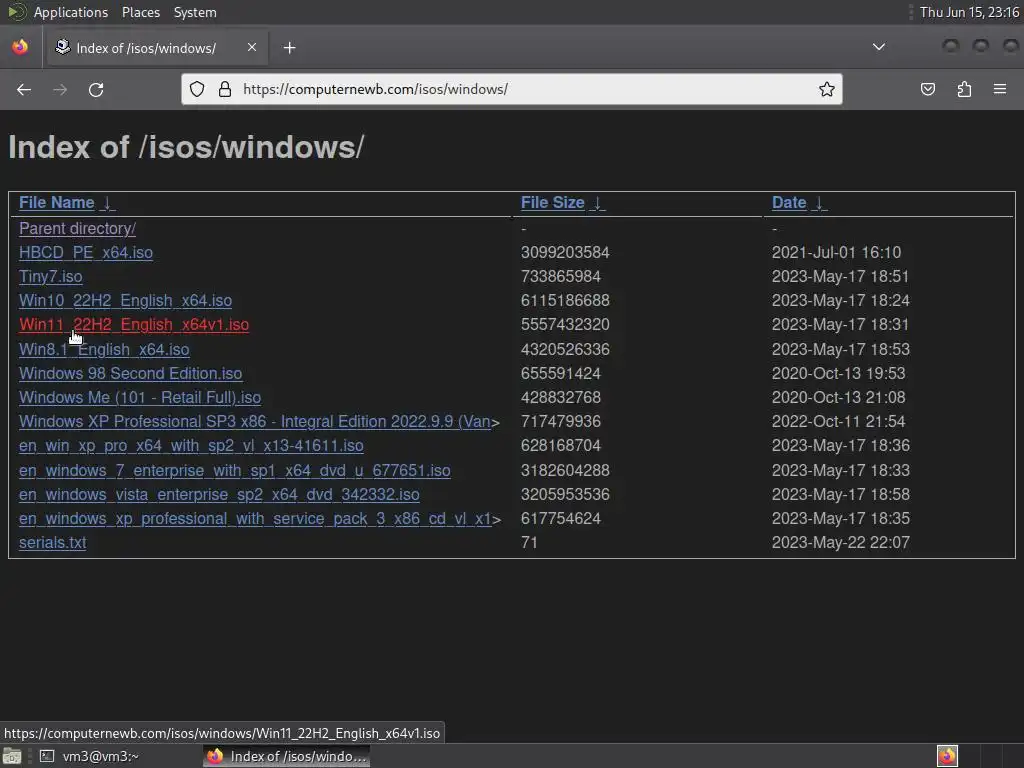Image resolution: width=1024 pixels, height=768 pixels.
Task: Download en_windows_7_enterprise_with_sp1 iso
Action: [x=234, y=470]
